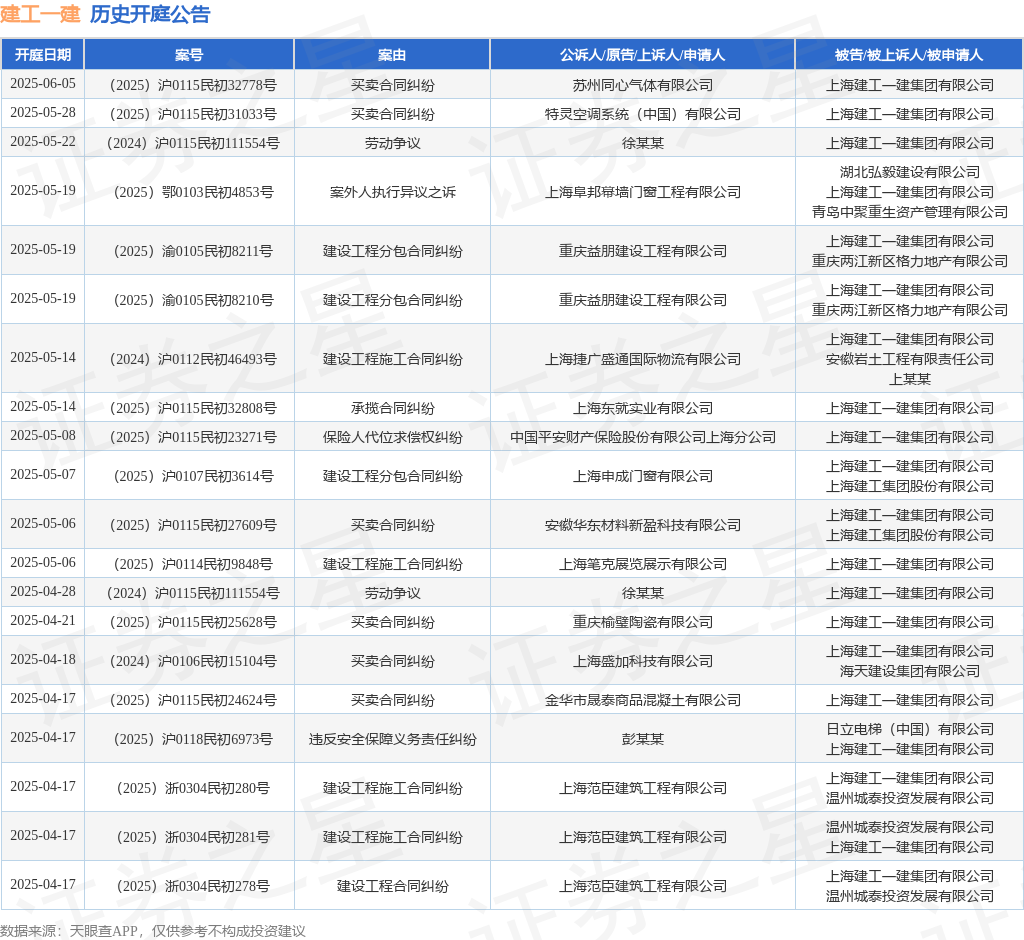Click plaintiff 上海盛加科技有限公司
This screenshot has height=940, width=1024.
coord(643,661)
